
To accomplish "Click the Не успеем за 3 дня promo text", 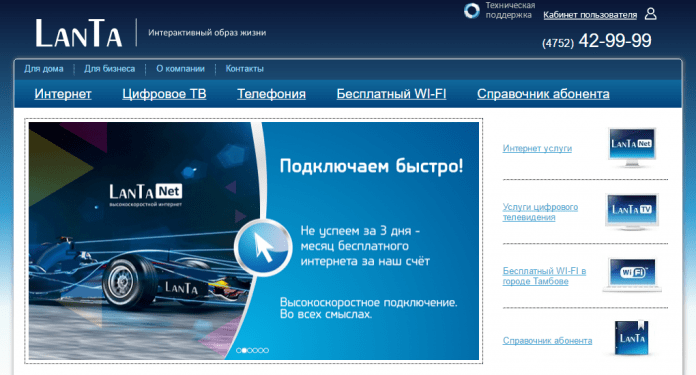I will click(x=365, y=246).
